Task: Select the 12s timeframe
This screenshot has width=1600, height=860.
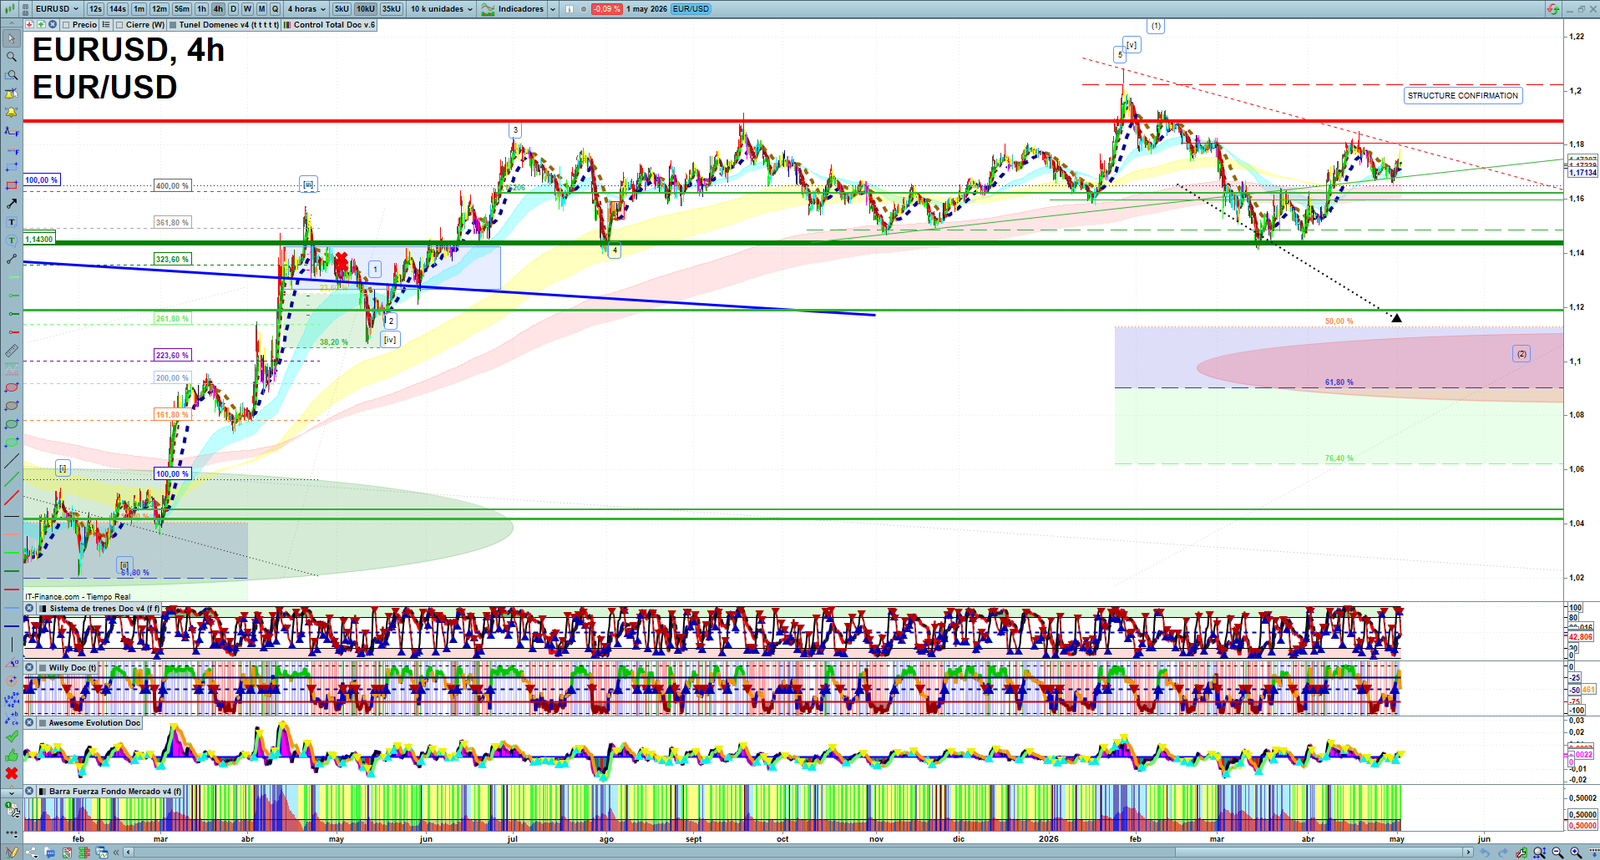Action: [95, 9]
